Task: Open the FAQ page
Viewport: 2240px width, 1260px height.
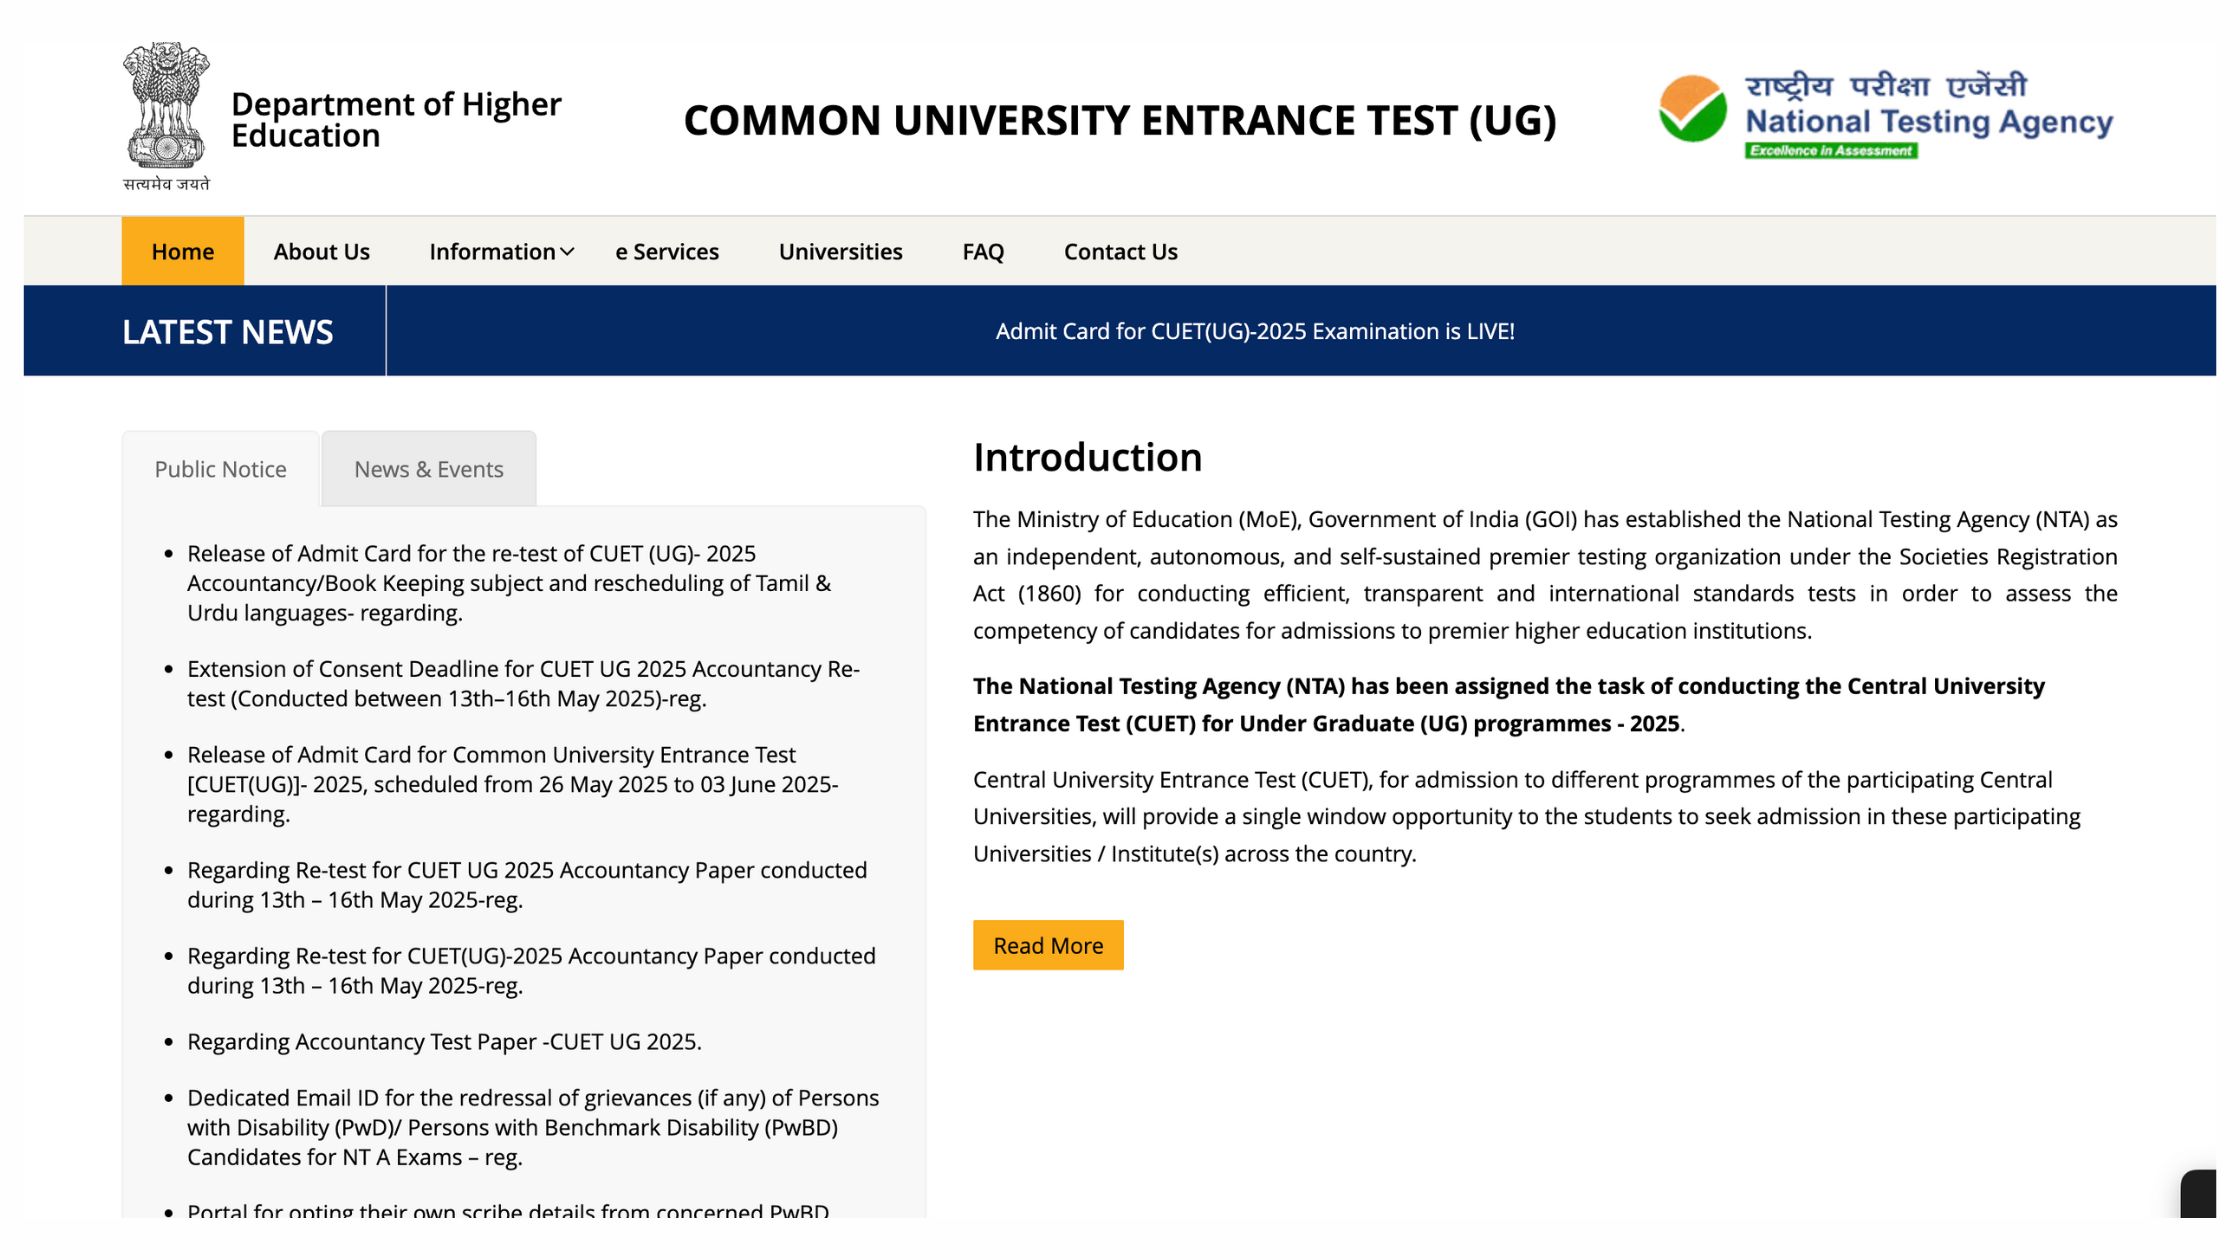Action: 982,251
